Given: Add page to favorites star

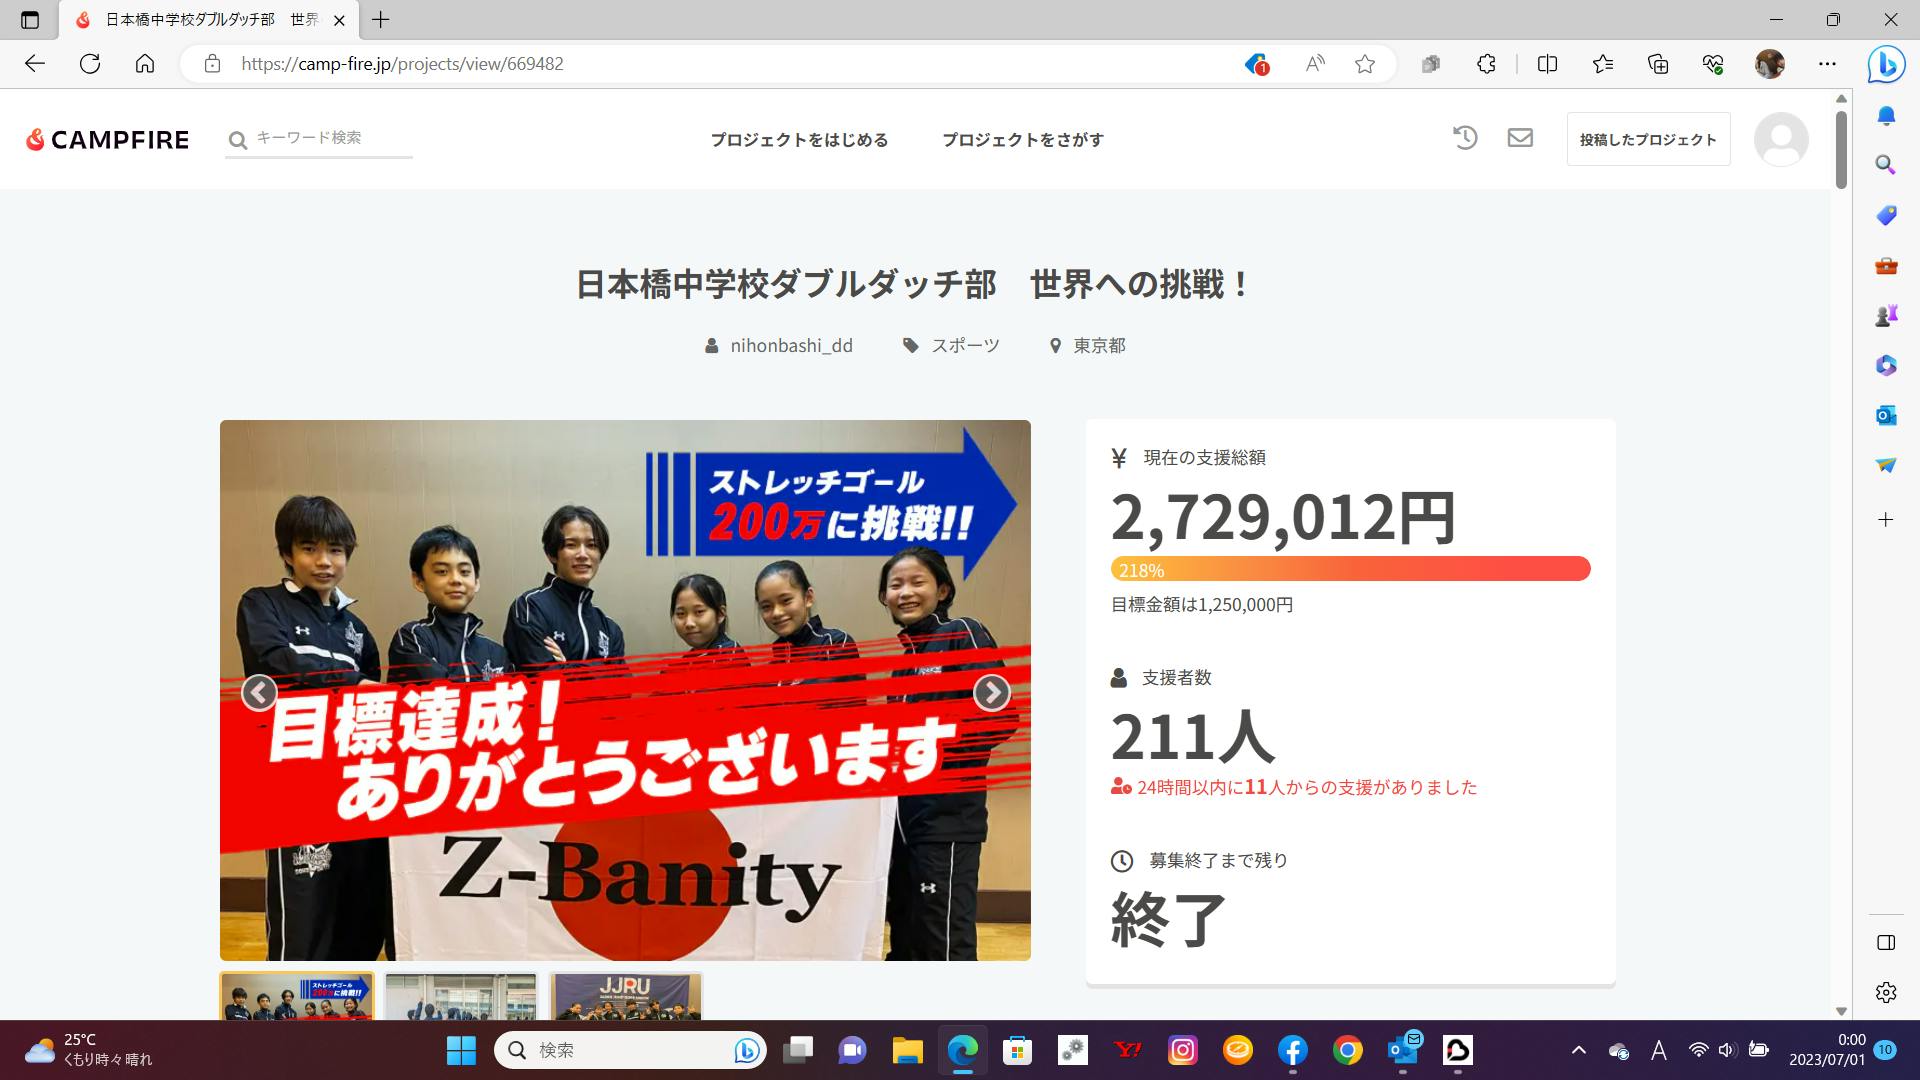Looking at the screenshot, I should (1365, 64).
